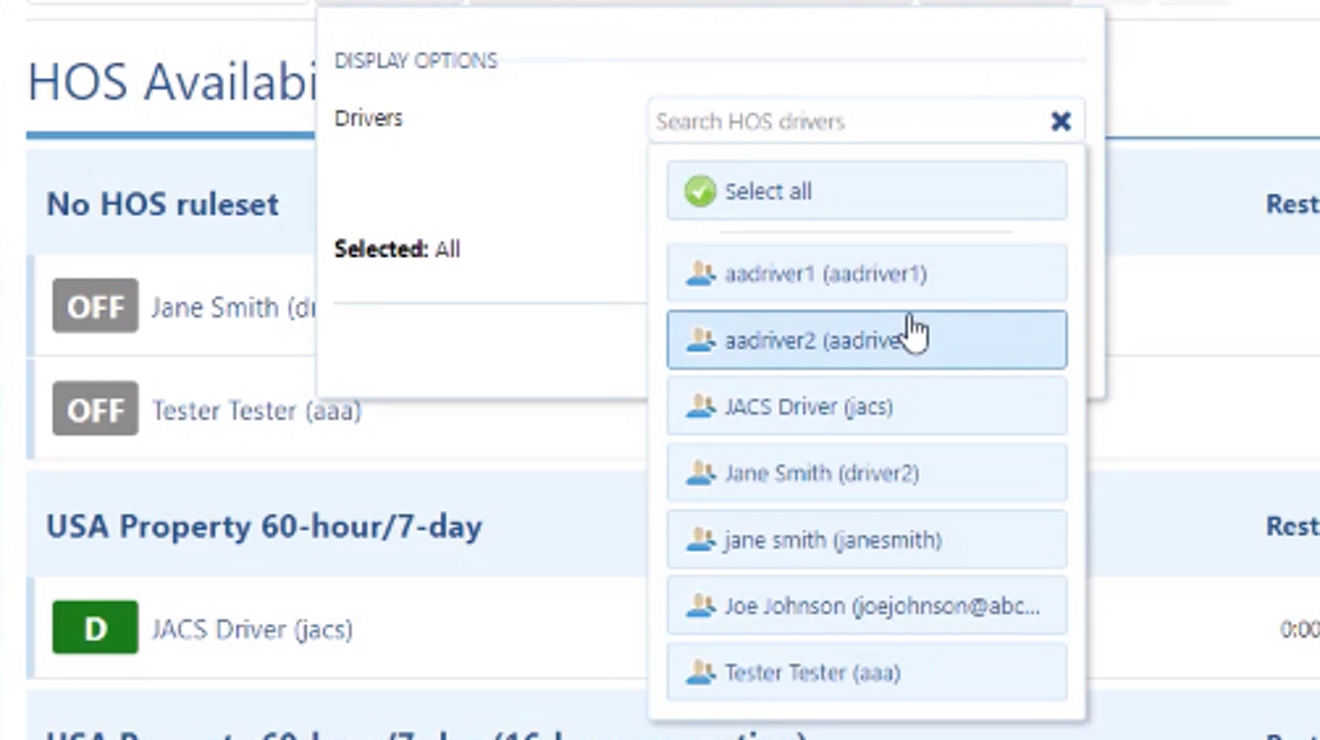Screen dimensions: 1320x740
Task: Click the JACS Driver (jacs) name link
Action: click(x=252, y=628)
